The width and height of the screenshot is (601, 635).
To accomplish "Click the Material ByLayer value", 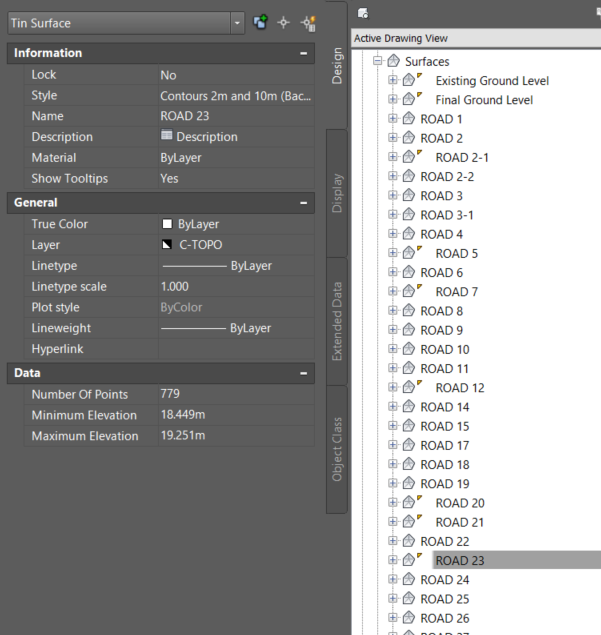I will click(x=237, y=158).
